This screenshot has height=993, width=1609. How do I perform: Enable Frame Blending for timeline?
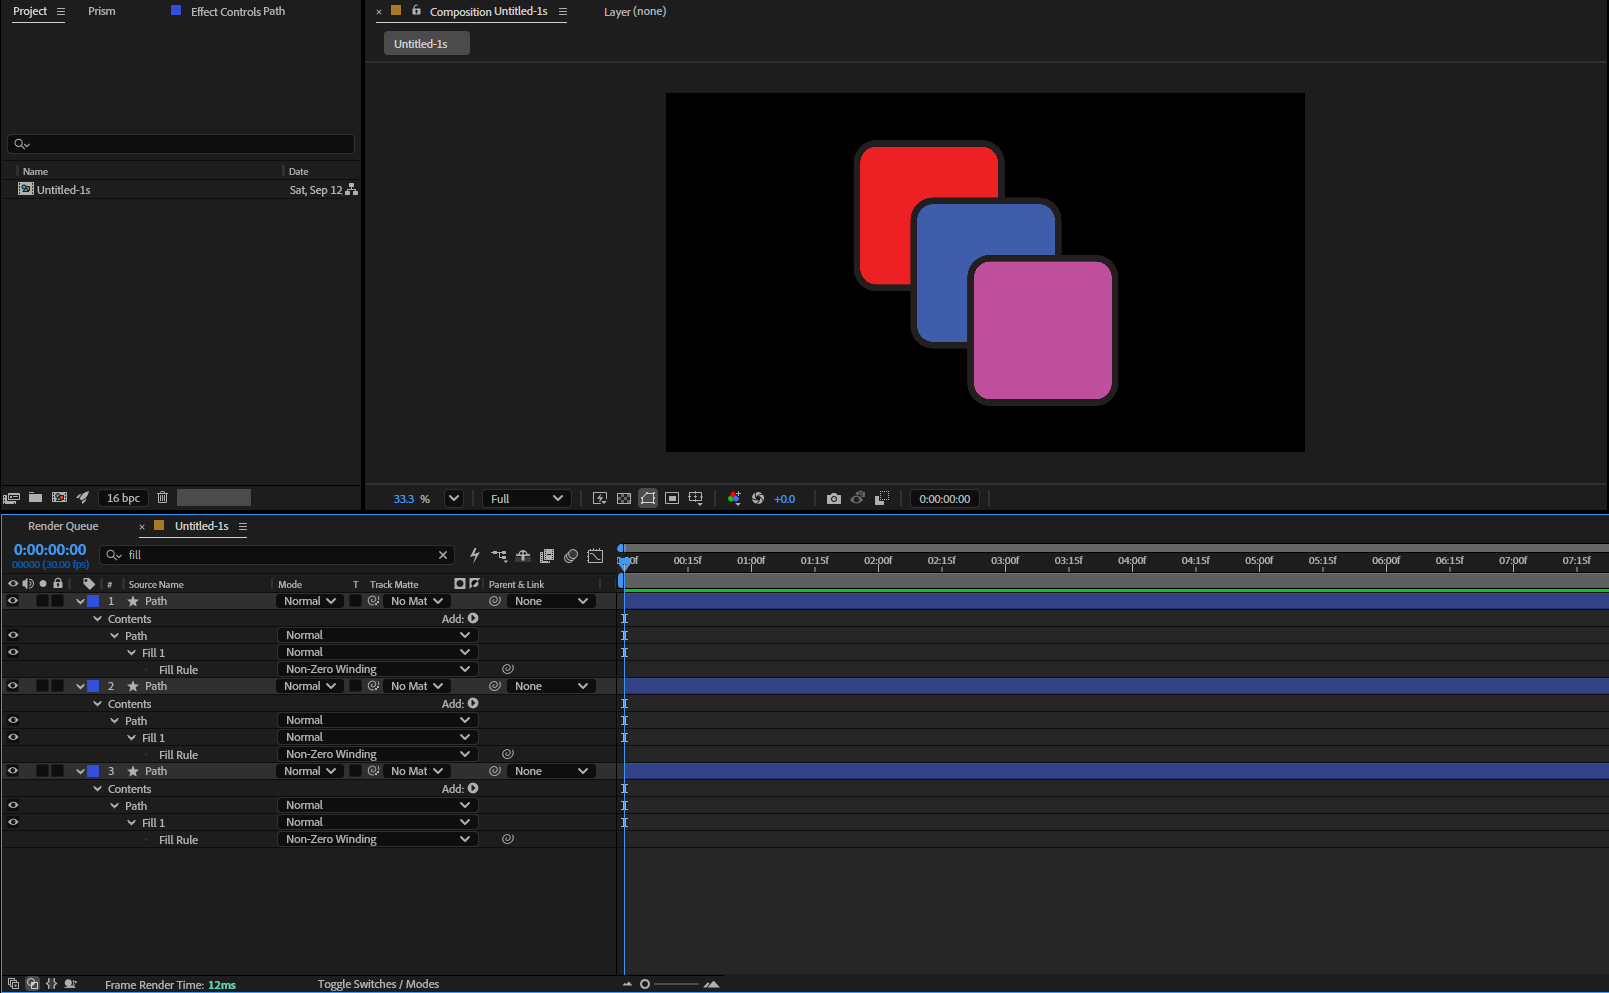[547, 555]
